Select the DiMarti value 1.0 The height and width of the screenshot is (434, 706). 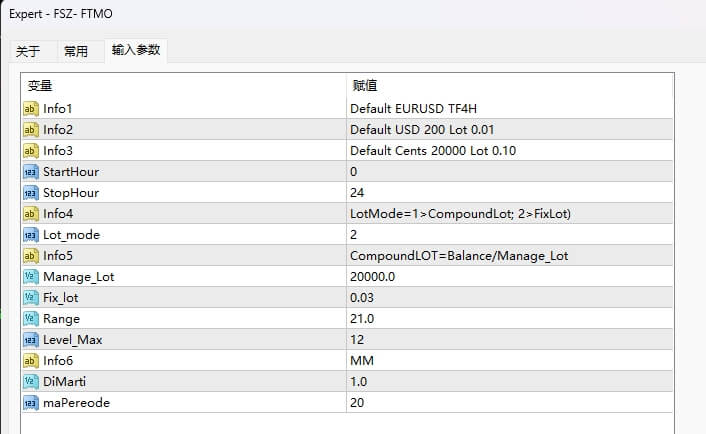click(360, 381)
